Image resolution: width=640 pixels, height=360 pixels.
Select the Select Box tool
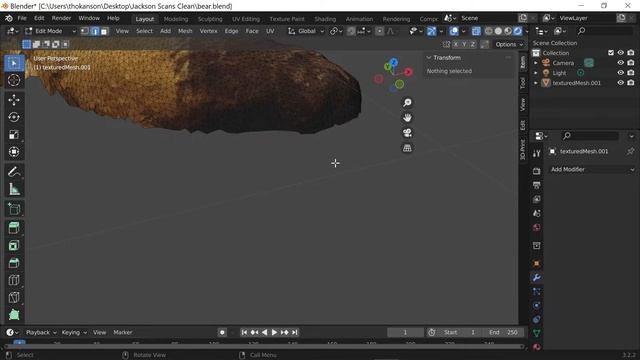point(14,64)
